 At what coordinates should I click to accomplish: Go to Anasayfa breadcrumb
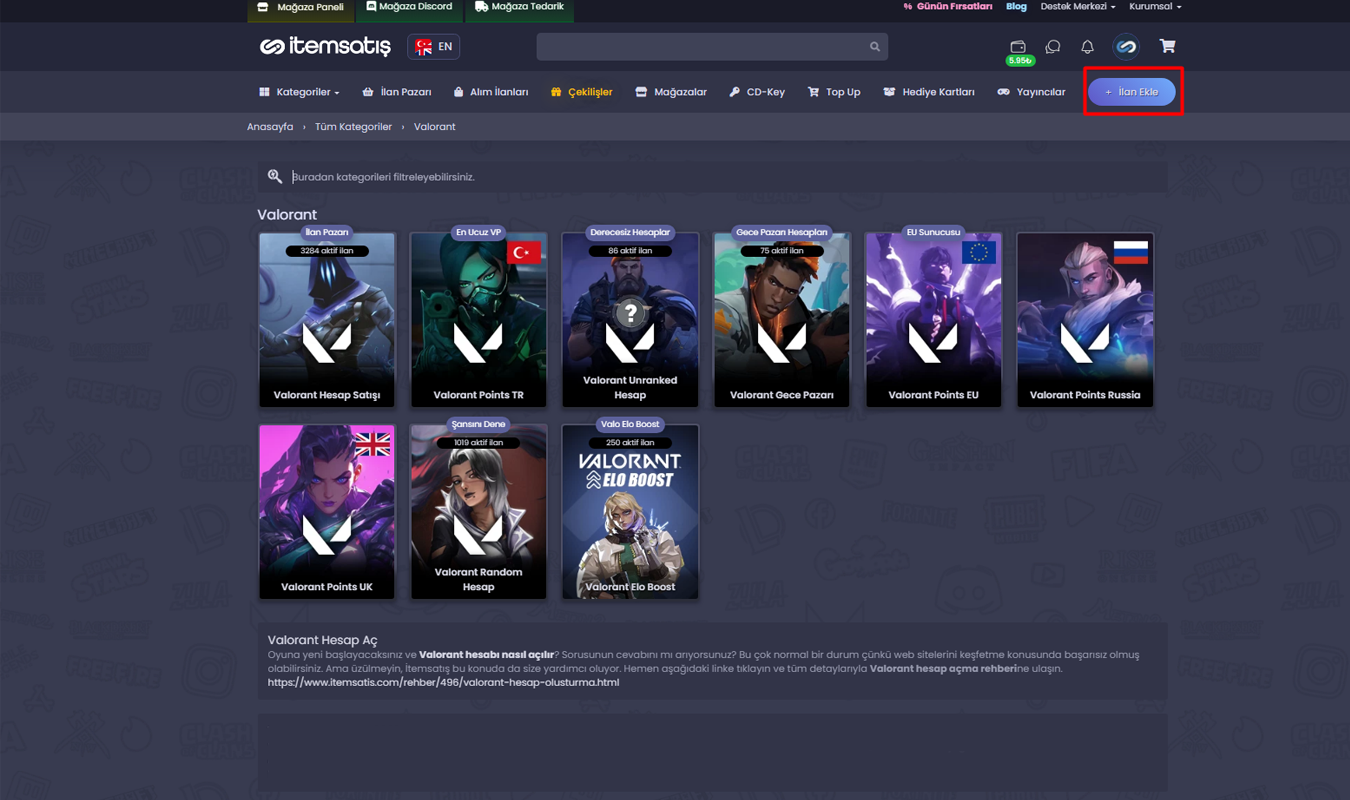270,127
